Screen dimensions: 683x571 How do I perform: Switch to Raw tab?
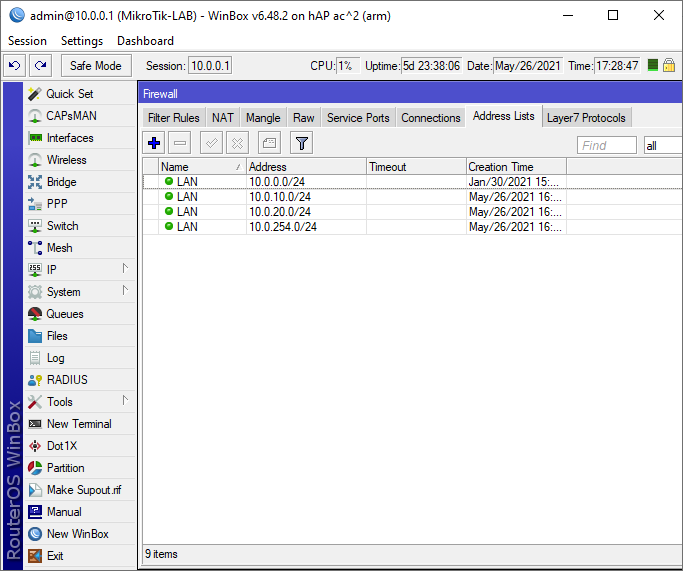[304, 118]
